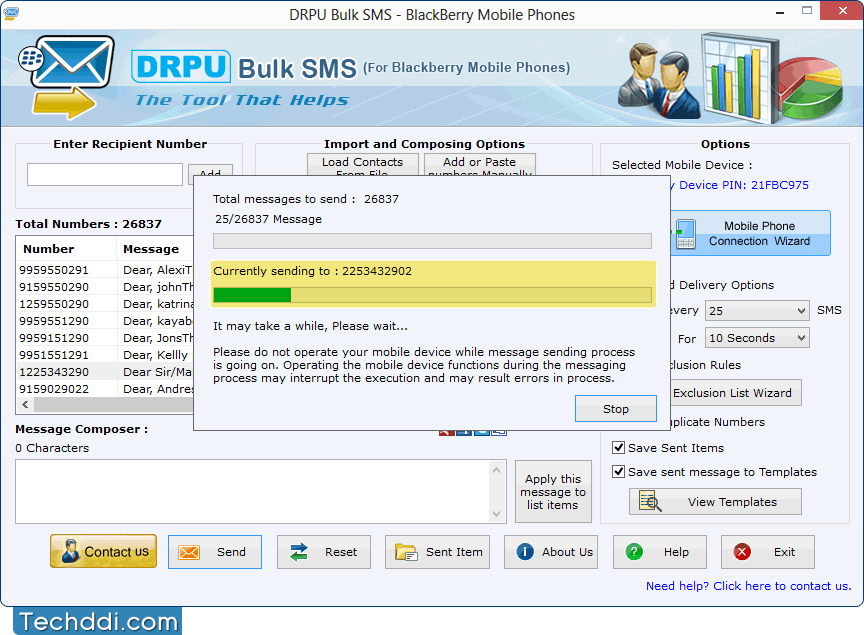Click '25/26837 Message' counter text

click(268, 219)
